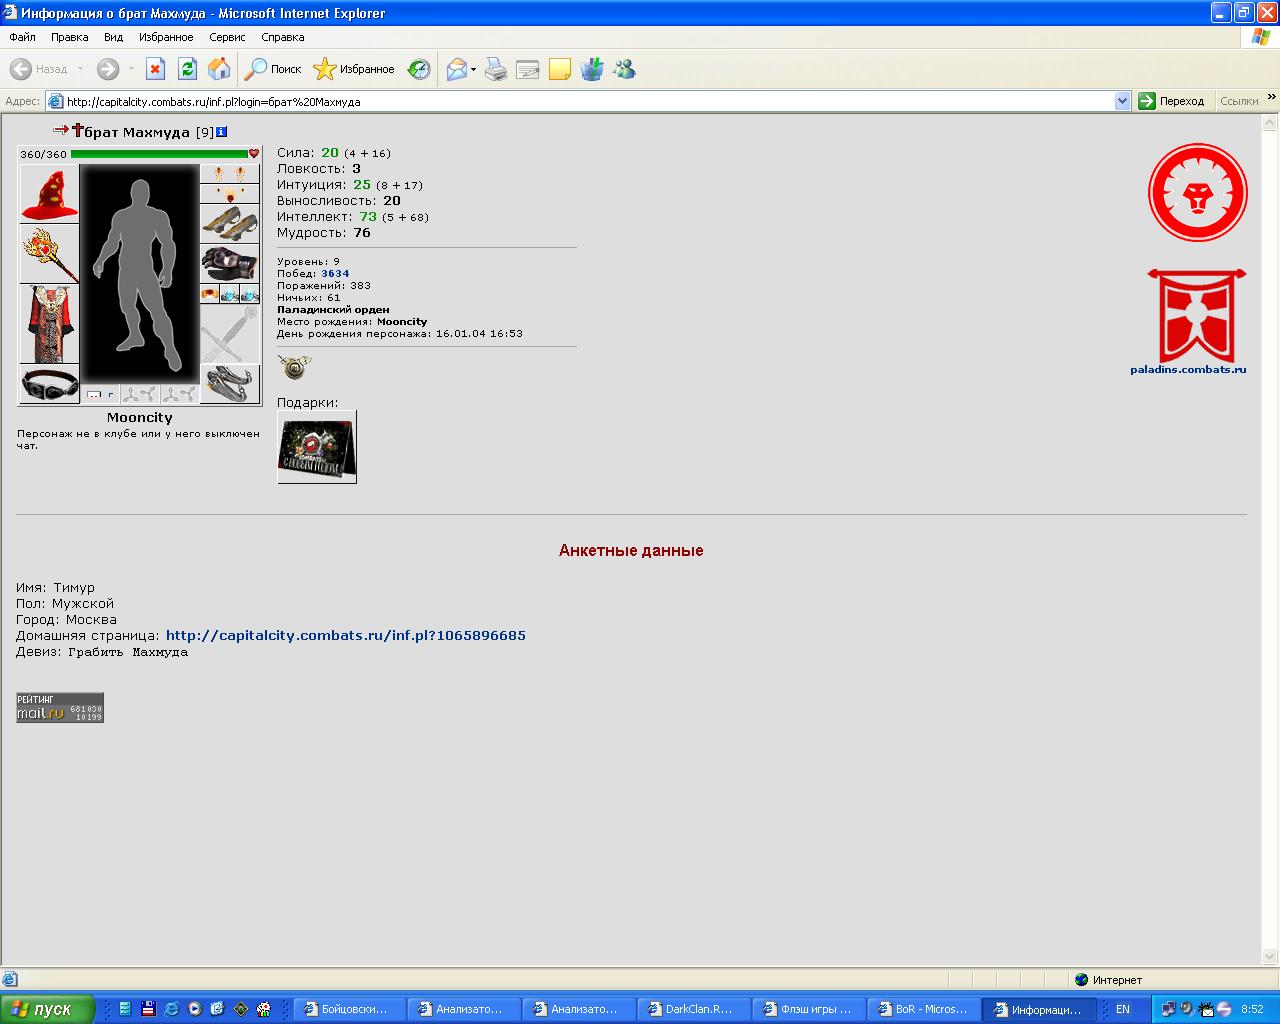Click the red cross paladin icon before the name
This screenshot has height=1024, width=1280.
pyautogui.click(x=77, y=131)
